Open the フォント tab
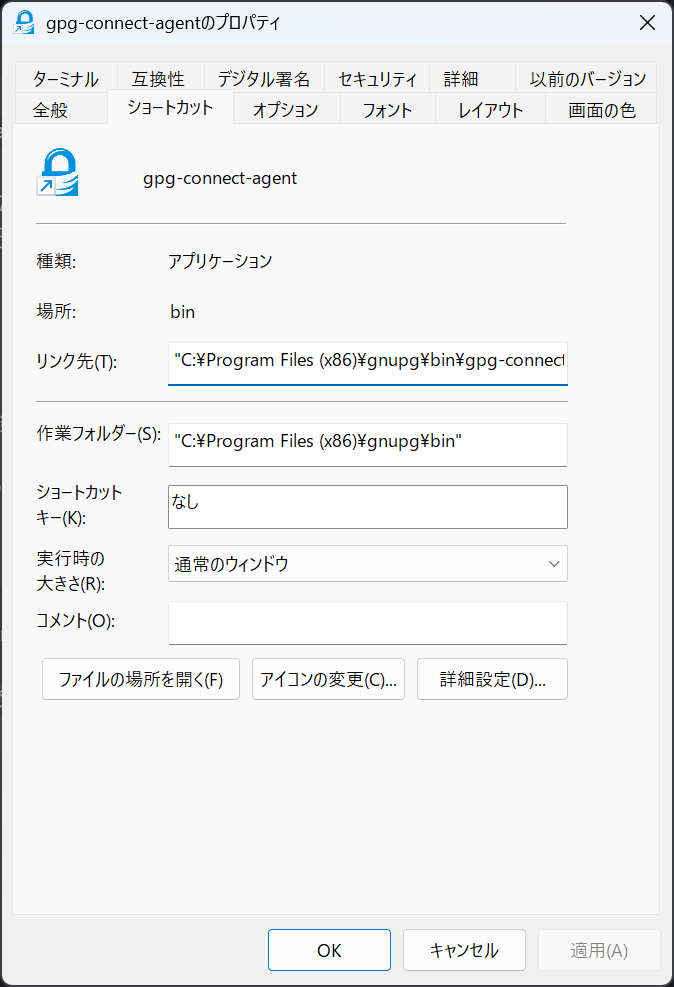Viewport: 674px width, 987px height. (387, 110)
